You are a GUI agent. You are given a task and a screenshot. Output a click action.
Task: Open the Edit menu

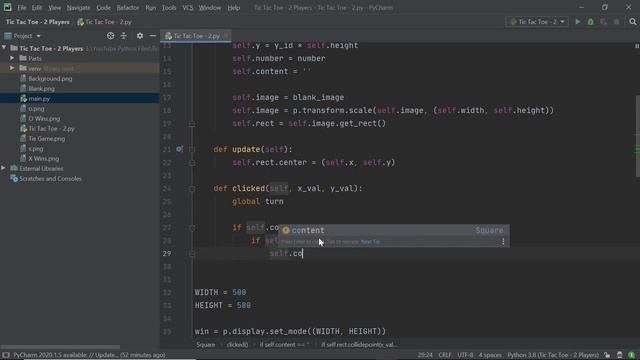click(37, 8)
